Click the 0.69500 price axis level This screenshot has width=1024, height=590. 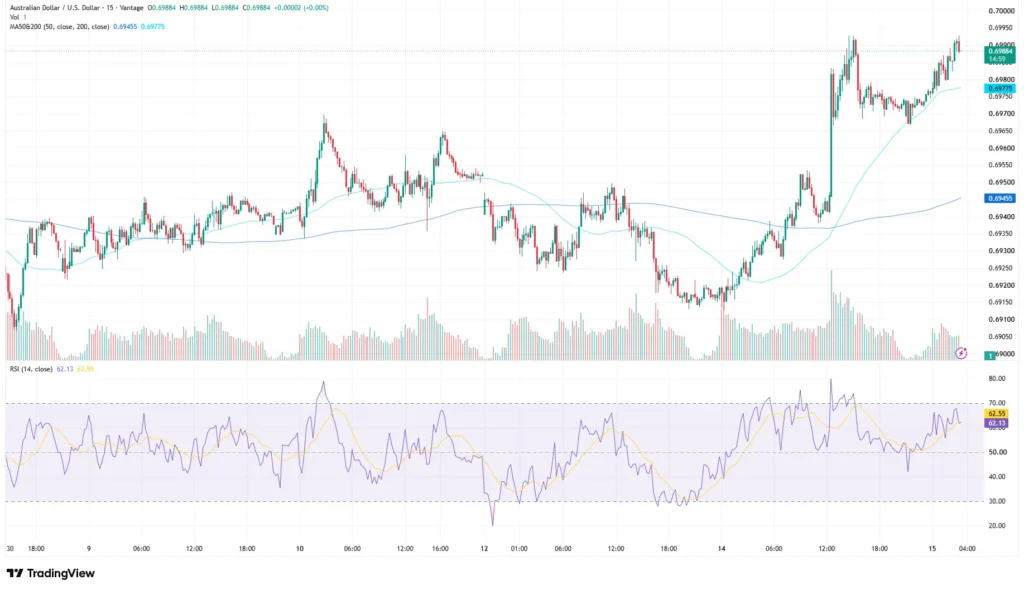click(1001, 182)
